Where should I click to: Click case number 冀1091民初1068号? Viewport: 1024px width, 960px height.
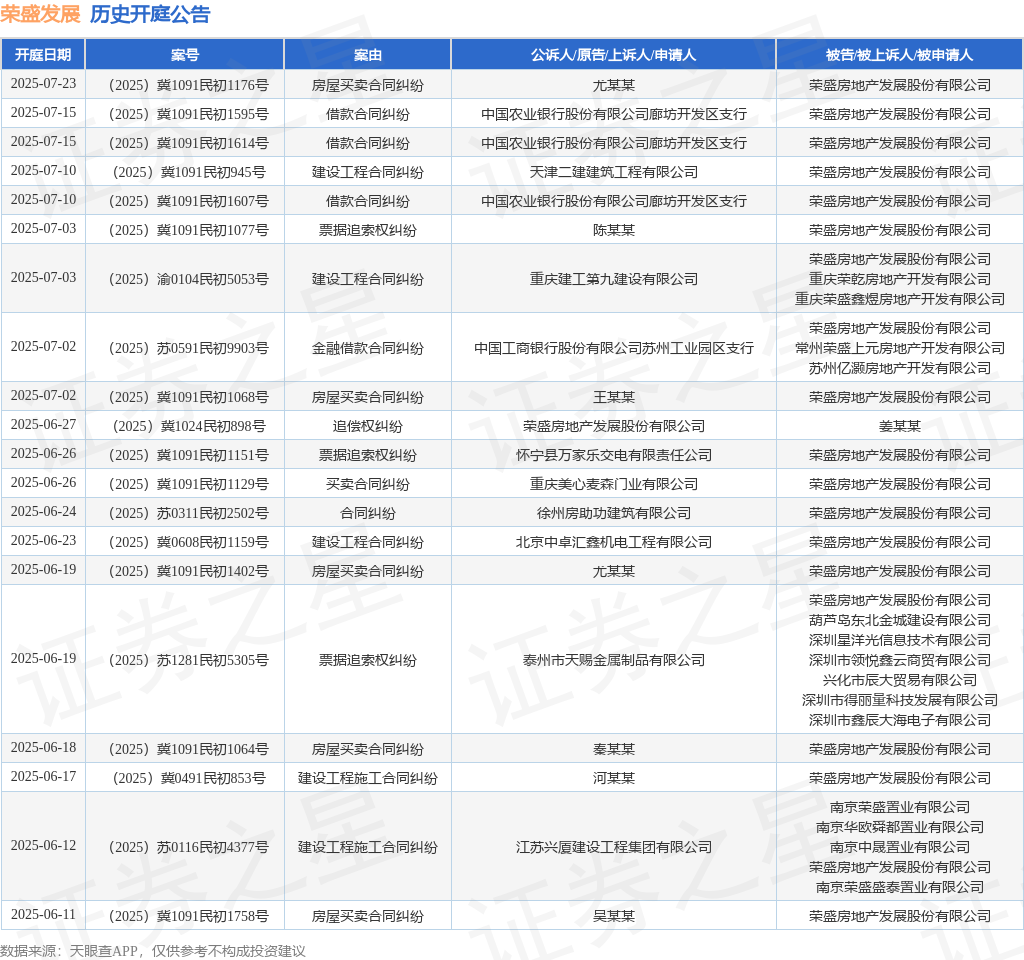pyautogui.click(x=212, y=397)
